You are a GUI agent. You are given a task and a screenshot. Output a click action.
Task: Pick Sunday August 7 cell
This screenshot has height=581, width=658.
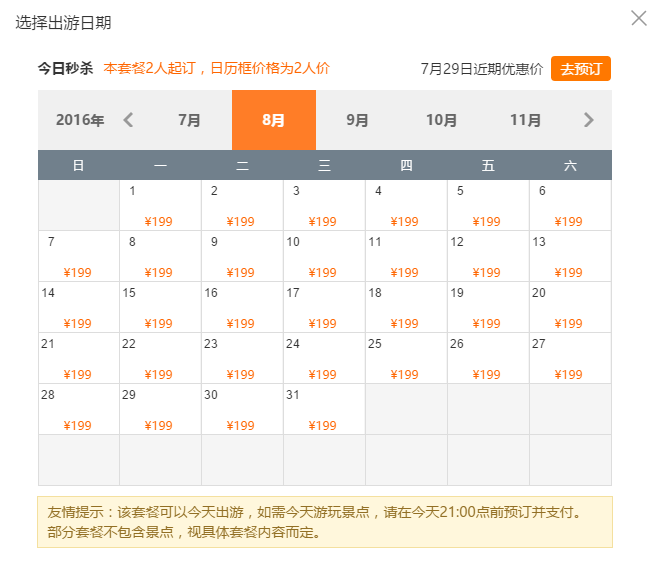coord(79,256)
